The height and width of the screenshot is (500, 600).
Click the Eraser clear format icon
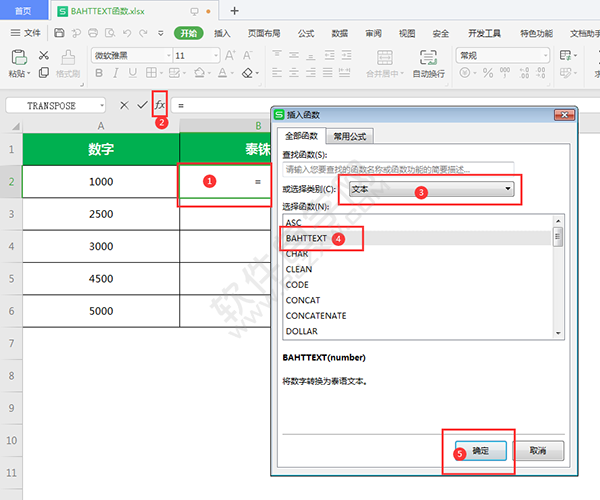247,73
